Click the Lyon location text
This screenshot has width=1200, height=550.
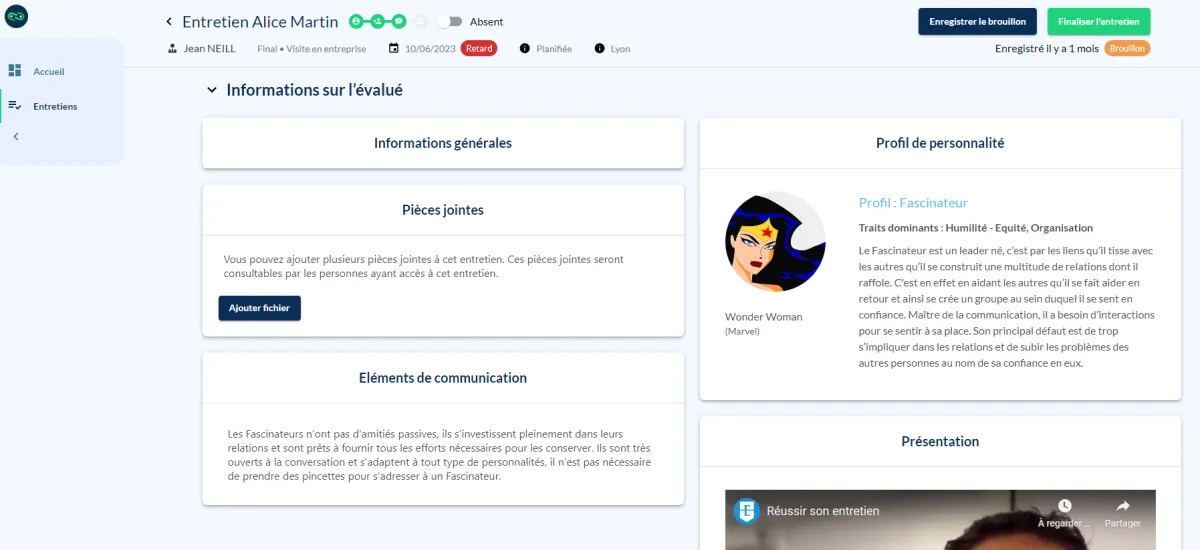620,48
